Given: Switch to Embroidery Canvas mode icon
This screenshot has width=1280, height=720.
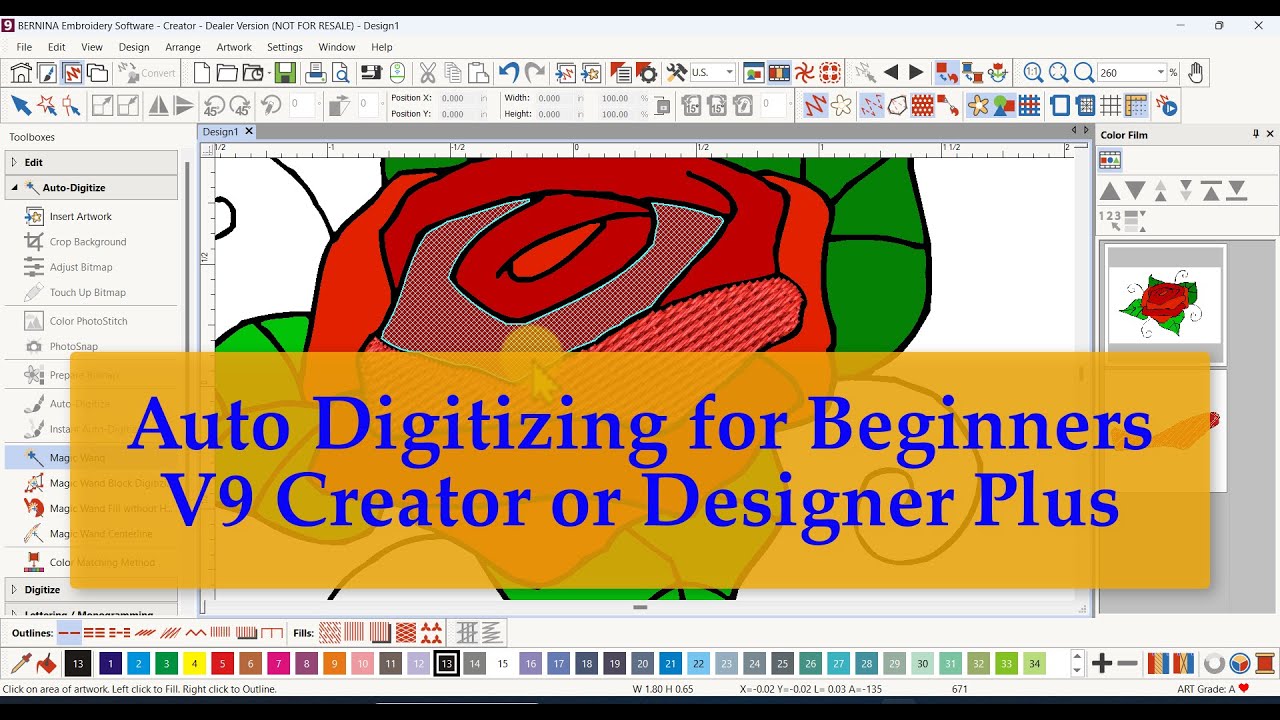Looking at the screenshot, I should coord(72,72).
